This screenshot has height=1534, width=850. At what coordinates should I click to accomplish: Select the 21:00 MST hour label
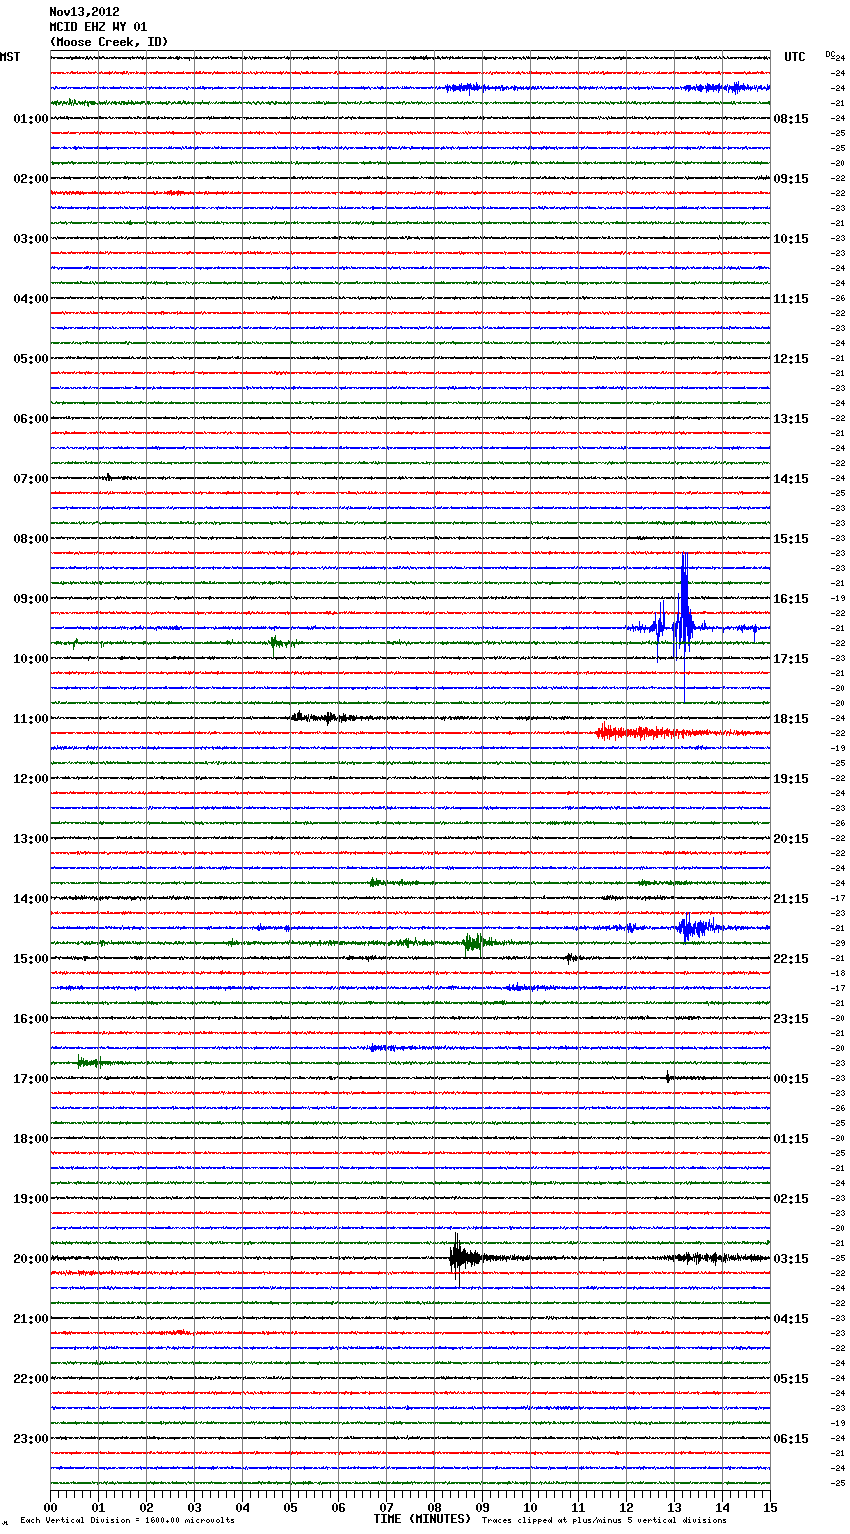30,1319
